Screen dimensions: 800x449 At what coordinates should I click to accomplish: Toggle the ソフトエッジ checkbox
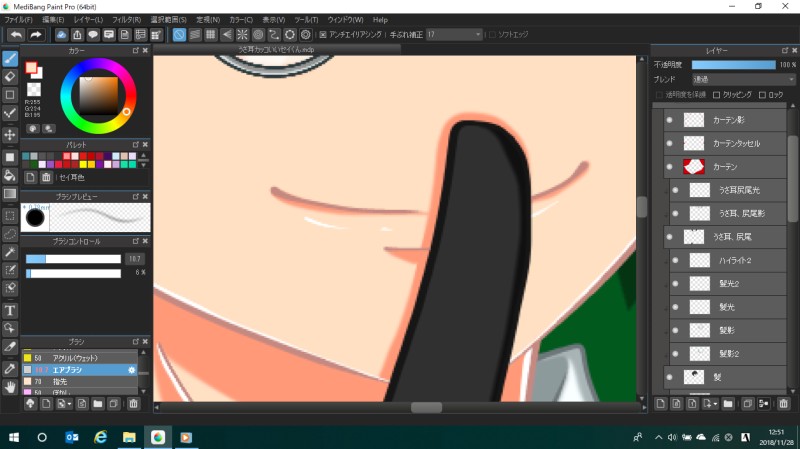[492, 35]
